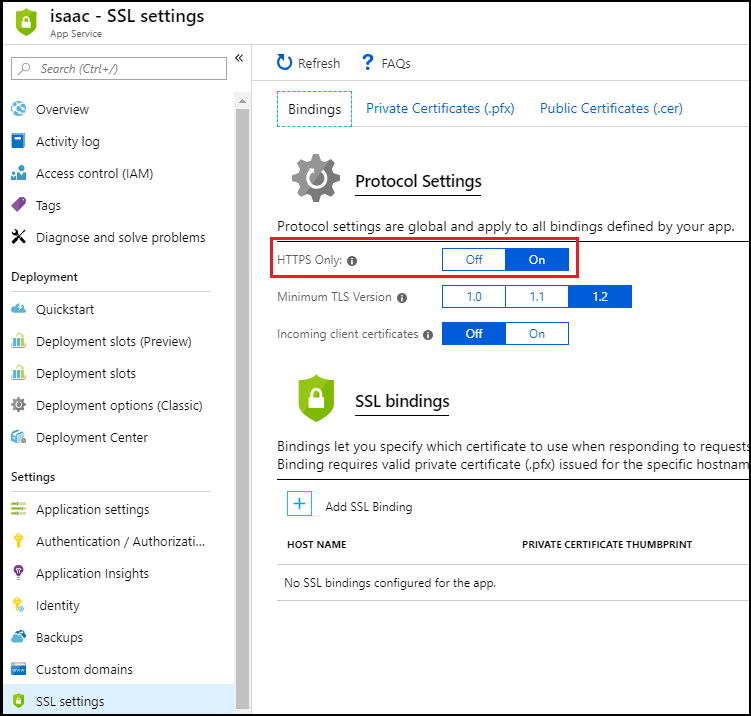This screenshot has width=751, height=716.
Task: Click the info icon beside Minimum TLS Version
Action: pos(402,298)
